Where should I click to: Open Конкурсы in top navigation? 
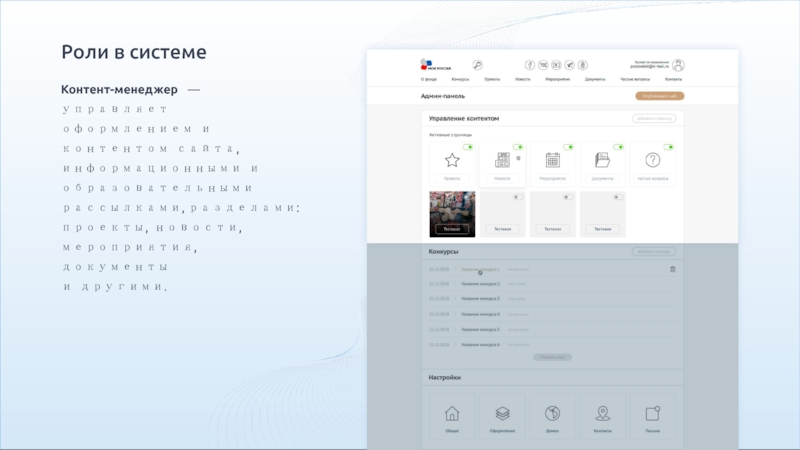[x=460, y=79]
